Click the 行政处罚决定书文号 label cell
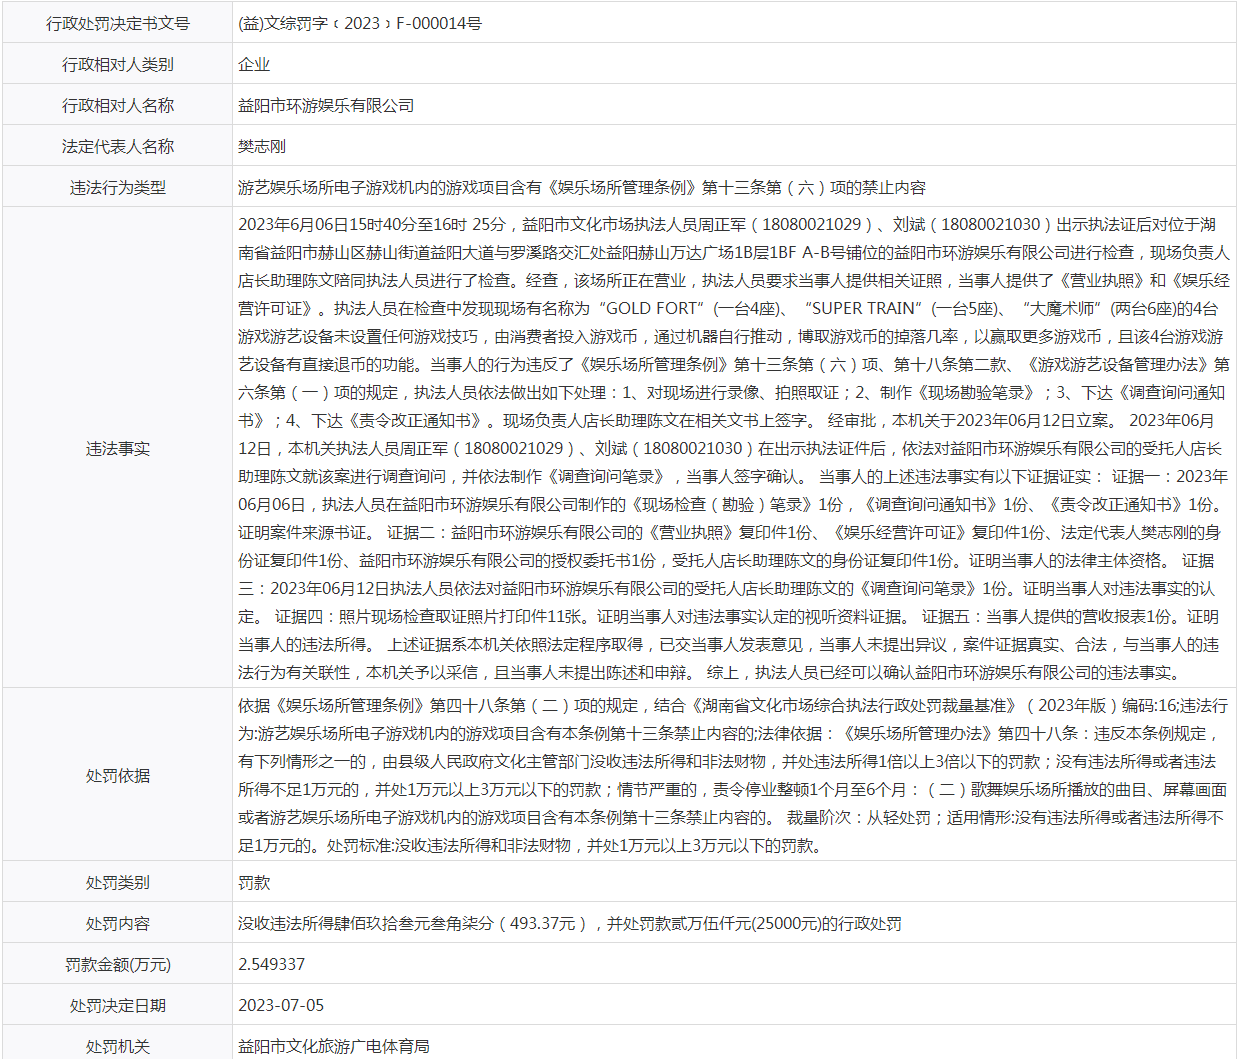The width and height of the screenshot is (1240, 1059). [117, 23]
